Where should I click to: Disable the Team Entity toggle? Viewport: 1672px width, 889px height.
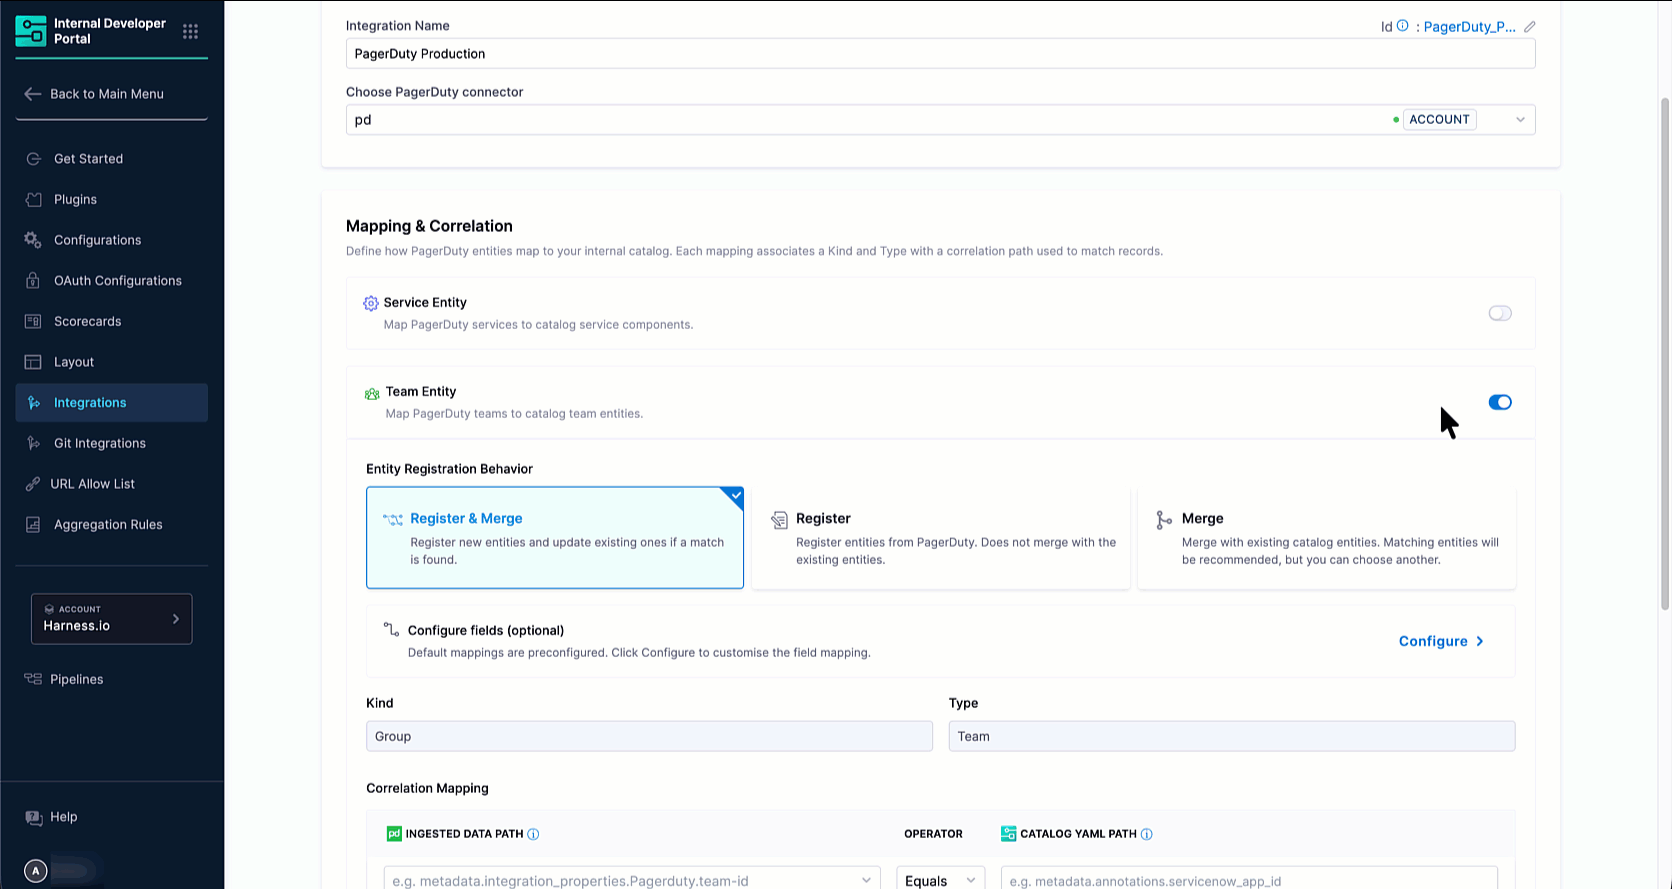pyautogui.click(x=1499, y=402)
